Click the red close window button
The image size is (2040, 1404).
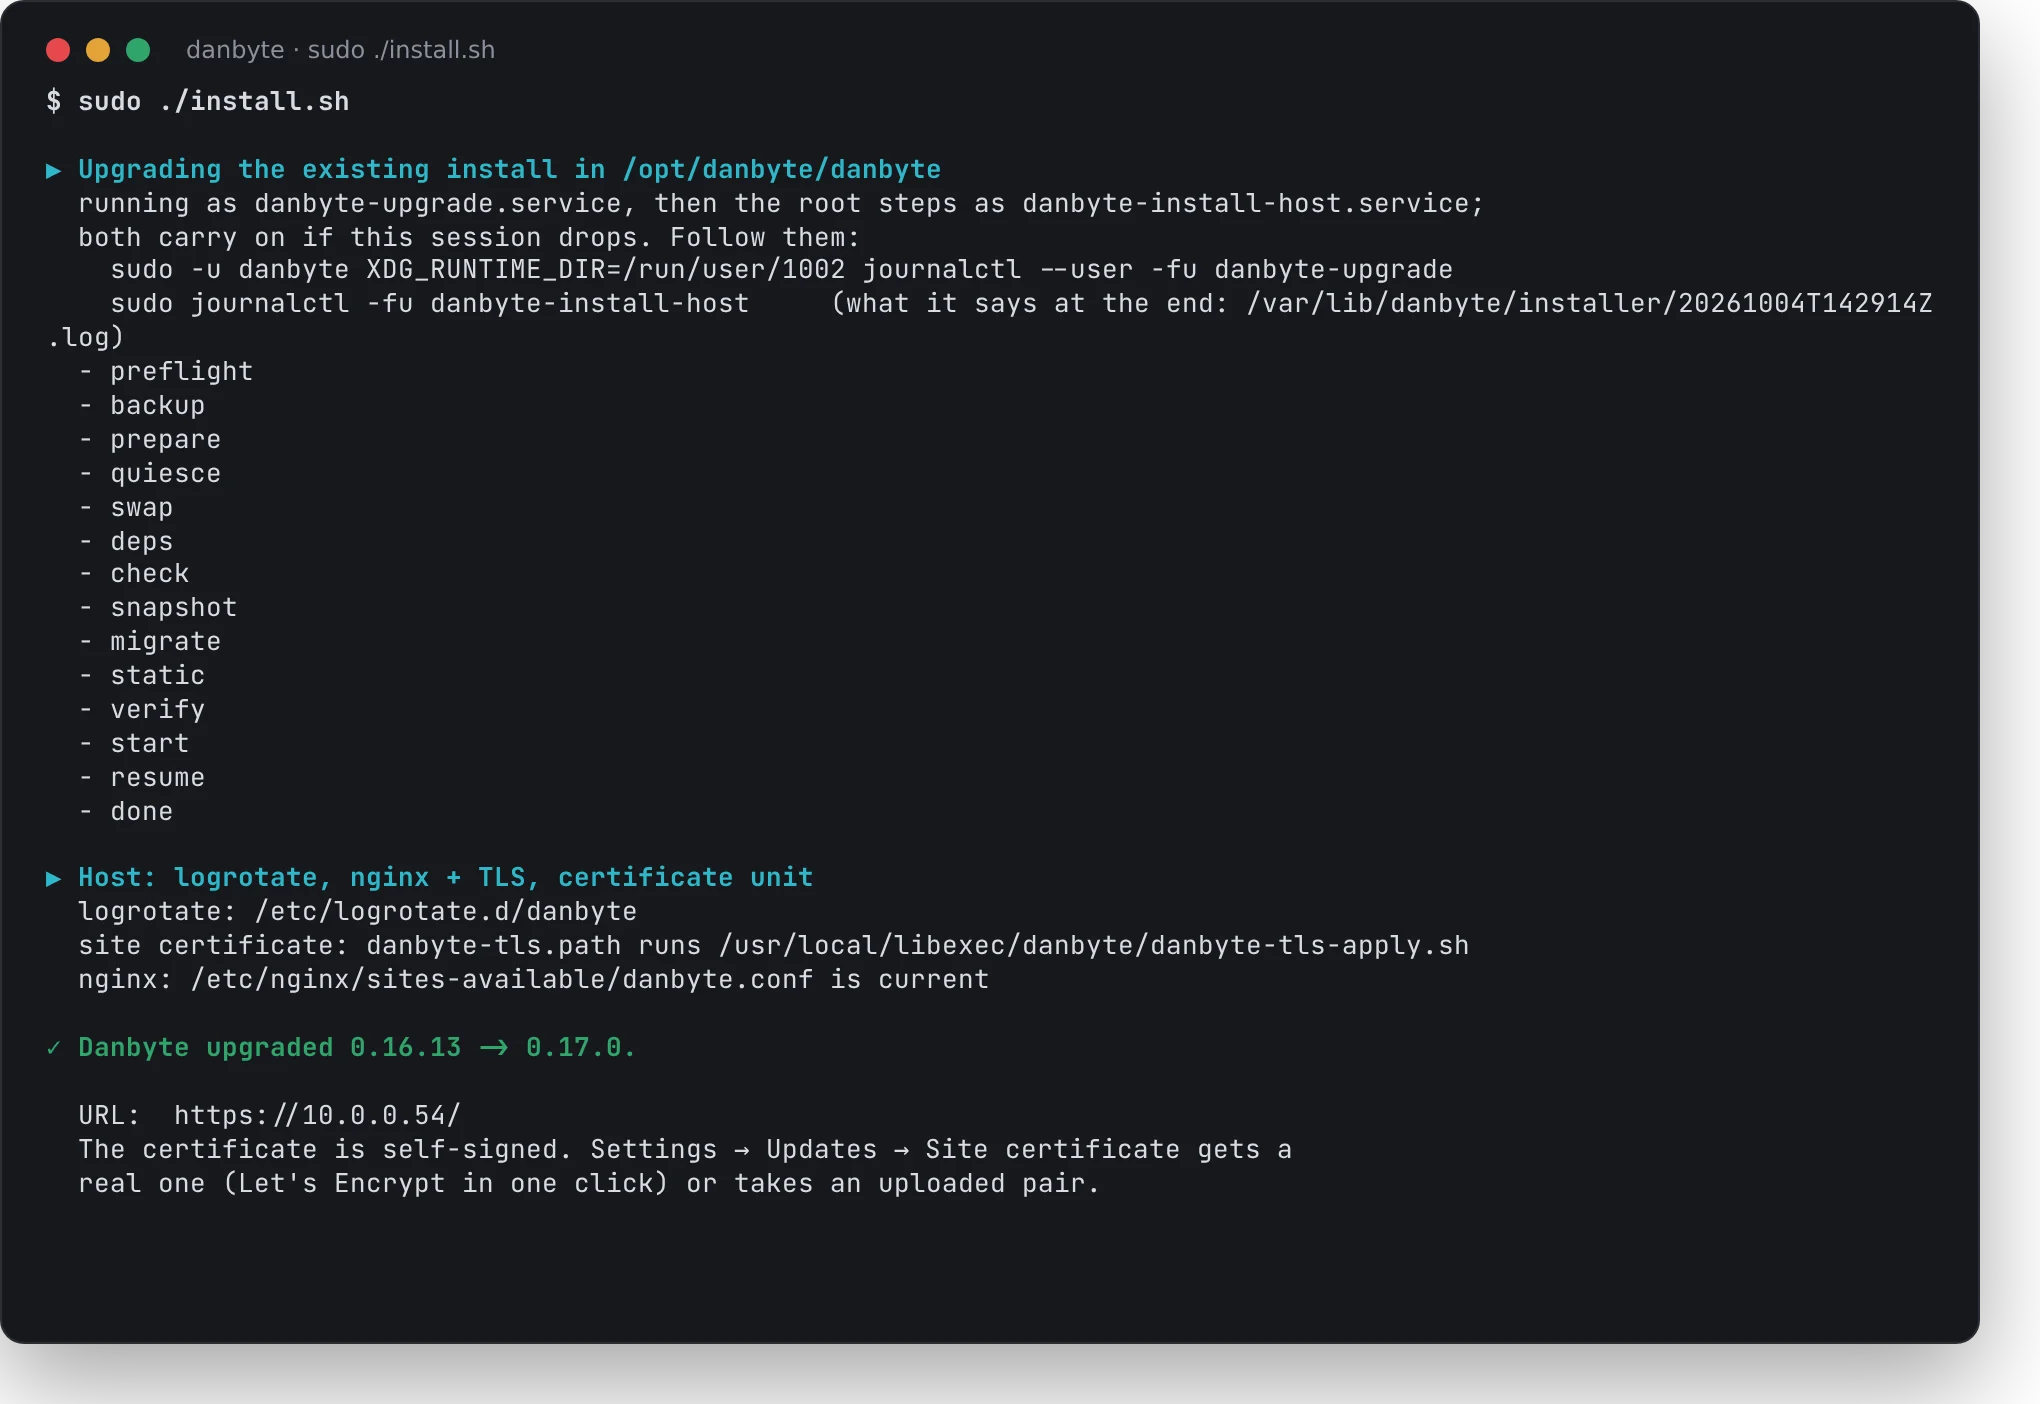pyautogui.click(x=58, y=50)
